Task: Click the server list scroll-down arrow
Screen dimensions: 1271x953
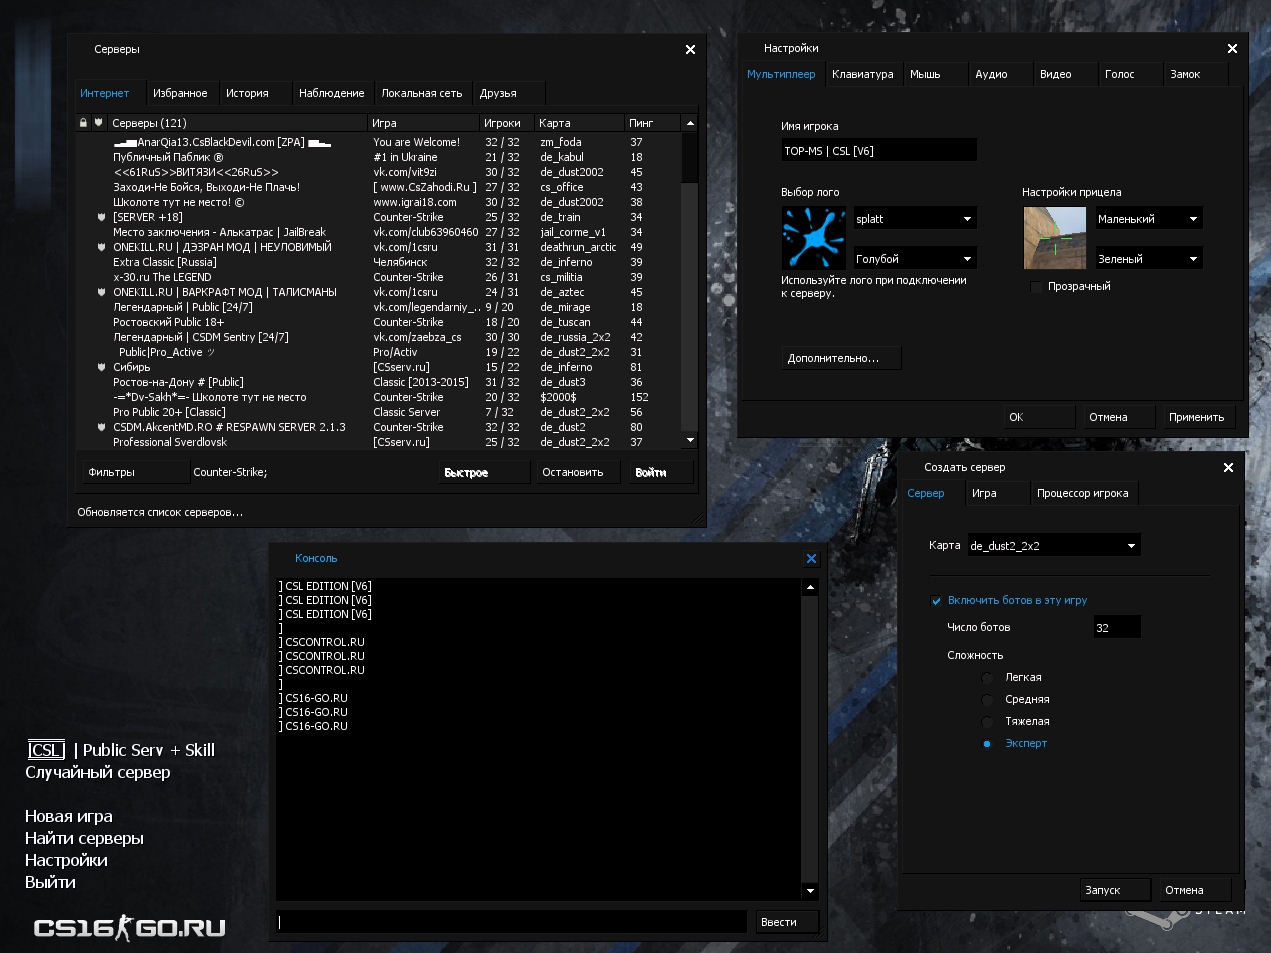Action: [690, 440]
